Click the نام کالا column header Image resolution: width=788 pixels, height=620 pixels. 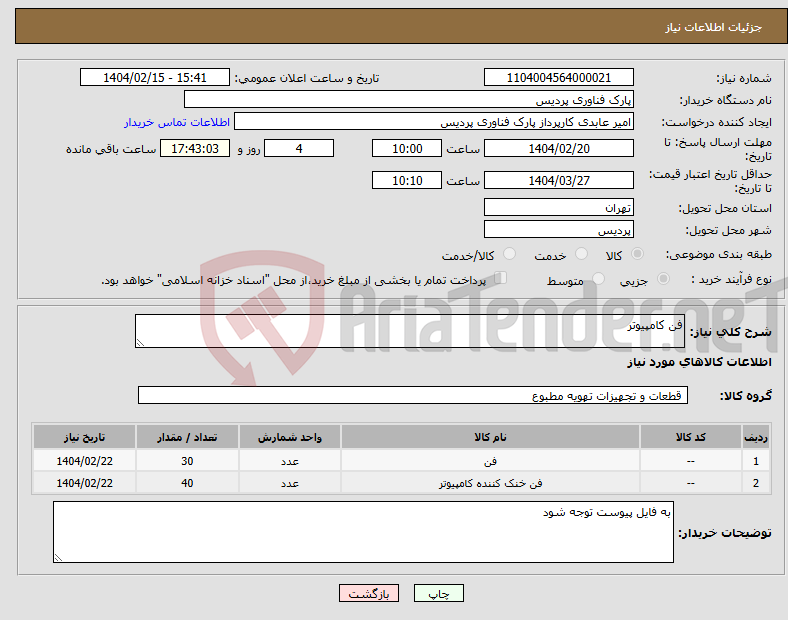(490, 437)
